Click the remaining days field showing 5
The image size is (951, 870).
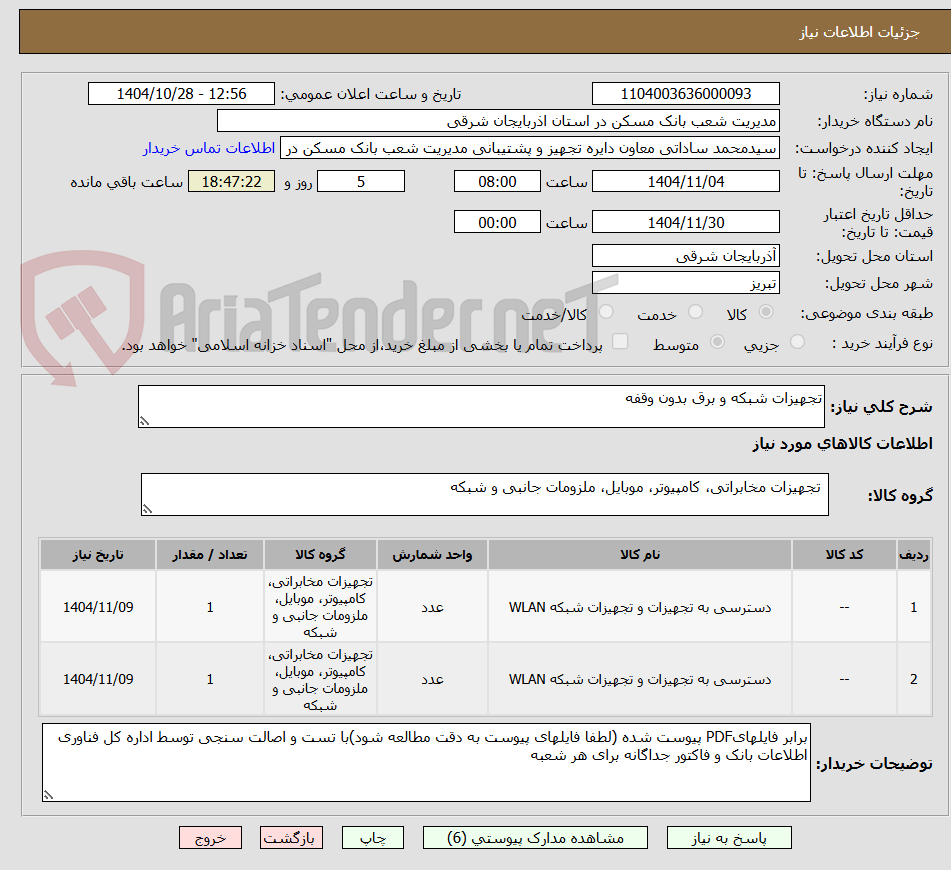pos(361,181)
